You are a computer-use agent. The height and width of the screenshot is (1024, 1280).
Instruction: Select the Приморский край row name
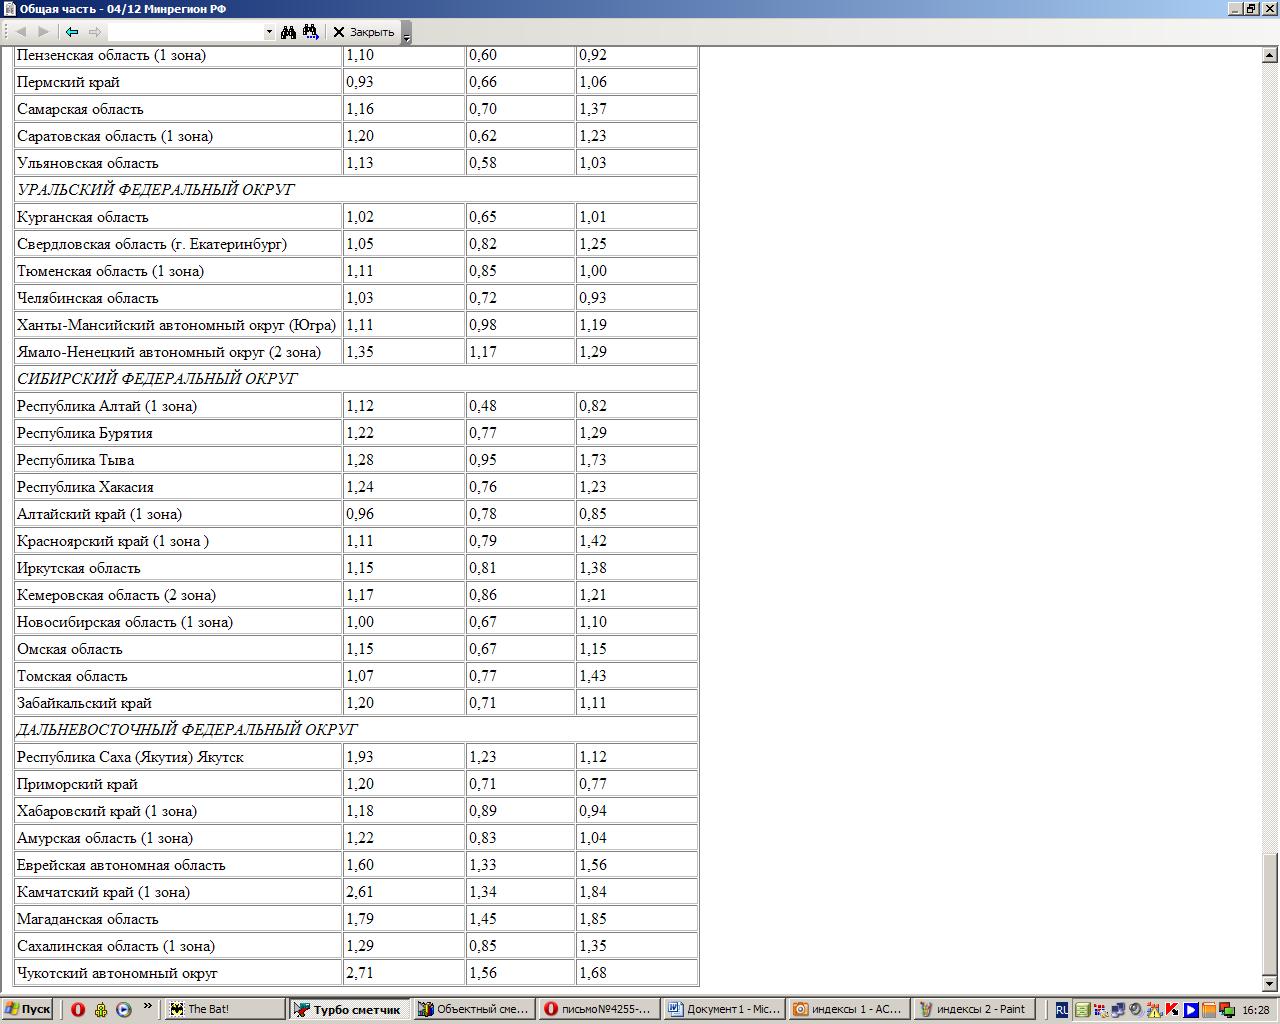coord(77,784)
